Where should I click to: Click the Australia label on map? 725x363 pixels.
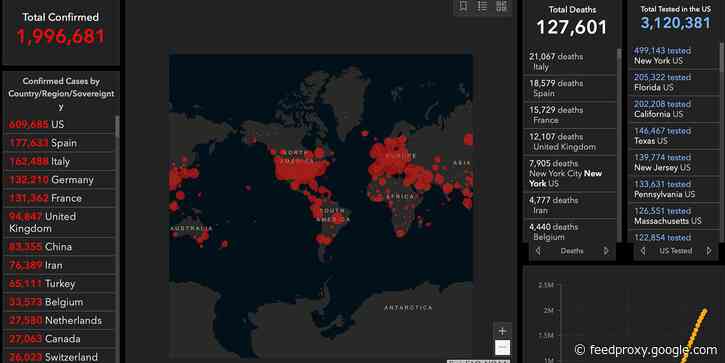[191, 228]
